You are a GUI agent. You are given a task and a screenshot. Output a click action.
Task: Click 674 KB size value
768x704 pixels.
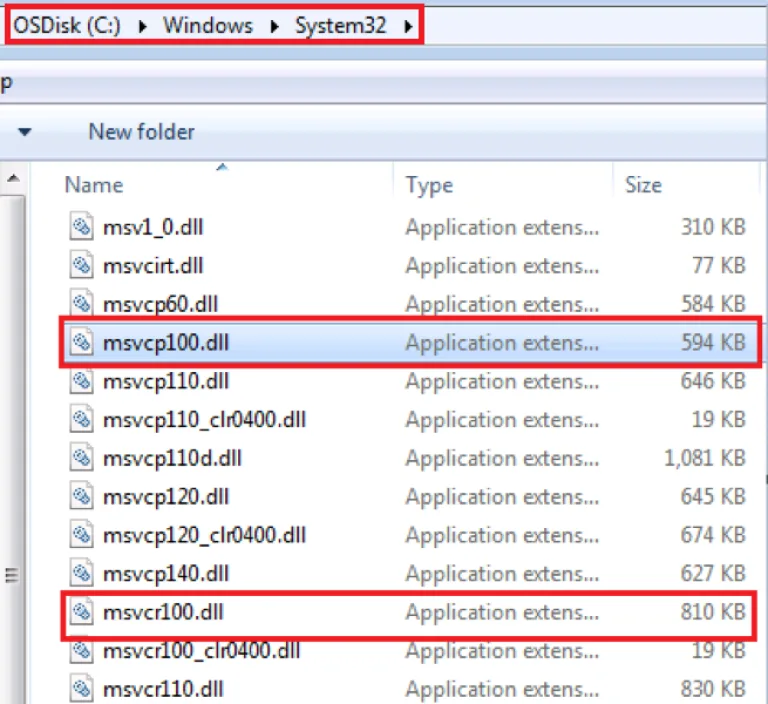[x=713, y=535]
